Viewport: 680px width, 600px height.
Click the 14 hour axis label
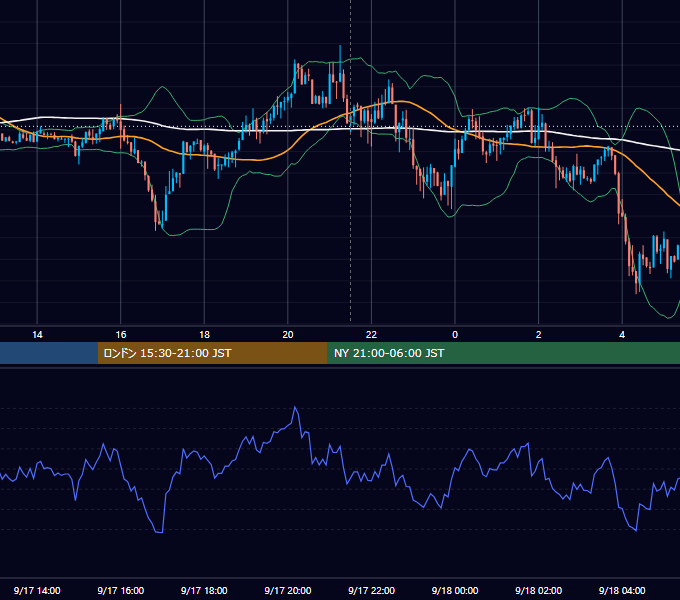tap(37, 335)
